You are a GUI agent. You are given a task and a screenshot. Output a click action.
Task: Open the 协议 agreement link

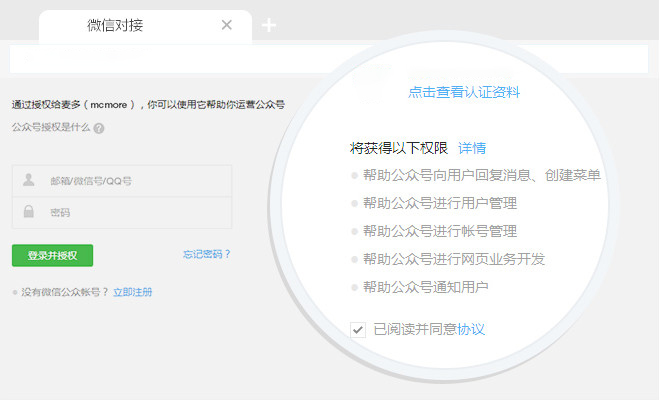(471, 329)
